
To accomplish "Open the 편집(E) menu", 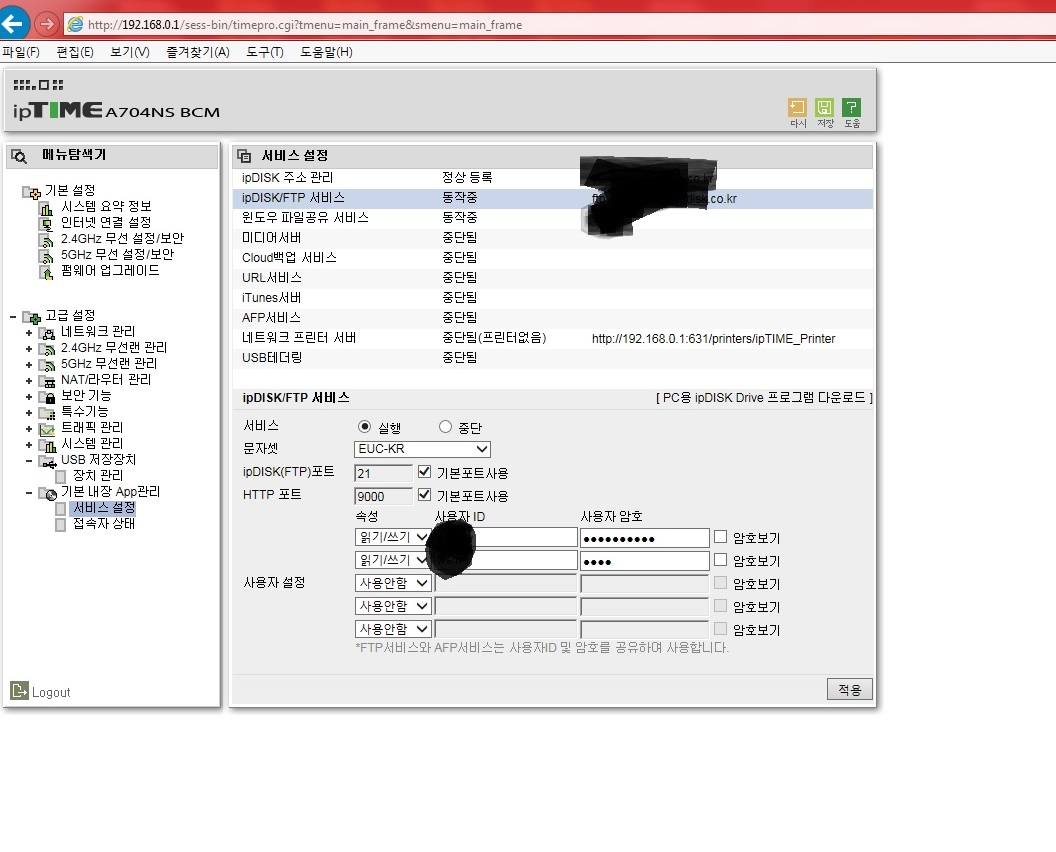I will click(x=75, y=52).
